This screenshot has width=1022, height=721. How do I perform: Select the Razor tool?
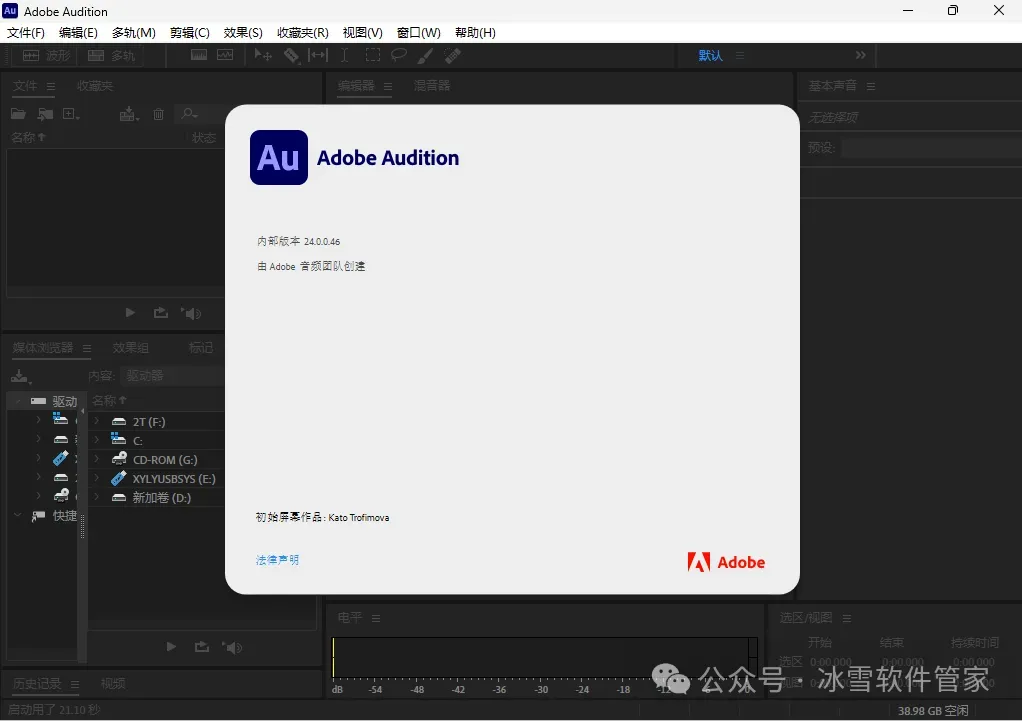pyautogui.click(x=291, y=56)
